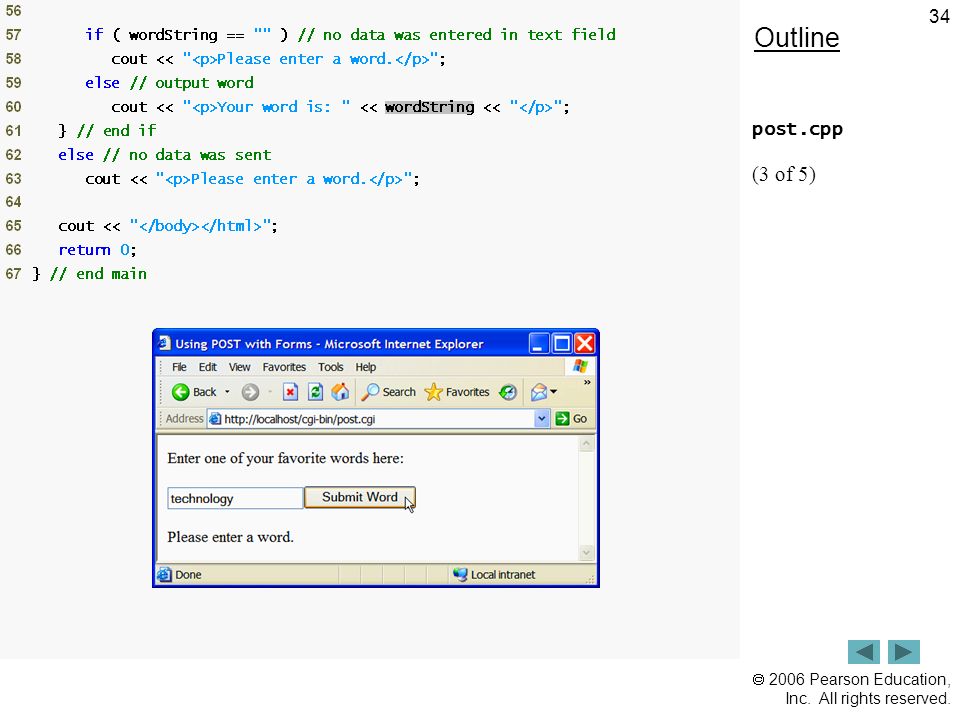Click the Go arrow beside address bar
The width and height of the screenshot is (960, 720).
[x=571, y=419]
